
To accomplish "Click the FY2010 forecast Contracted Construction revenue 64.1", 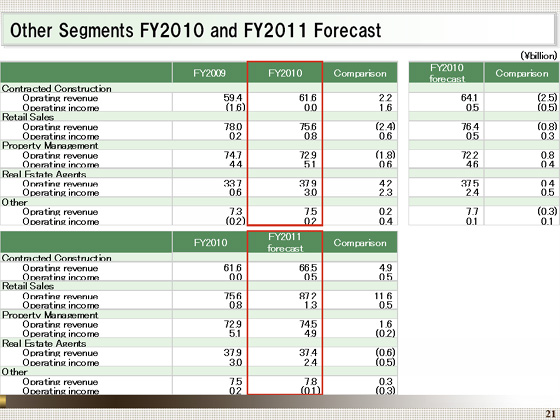I will 469,98.
